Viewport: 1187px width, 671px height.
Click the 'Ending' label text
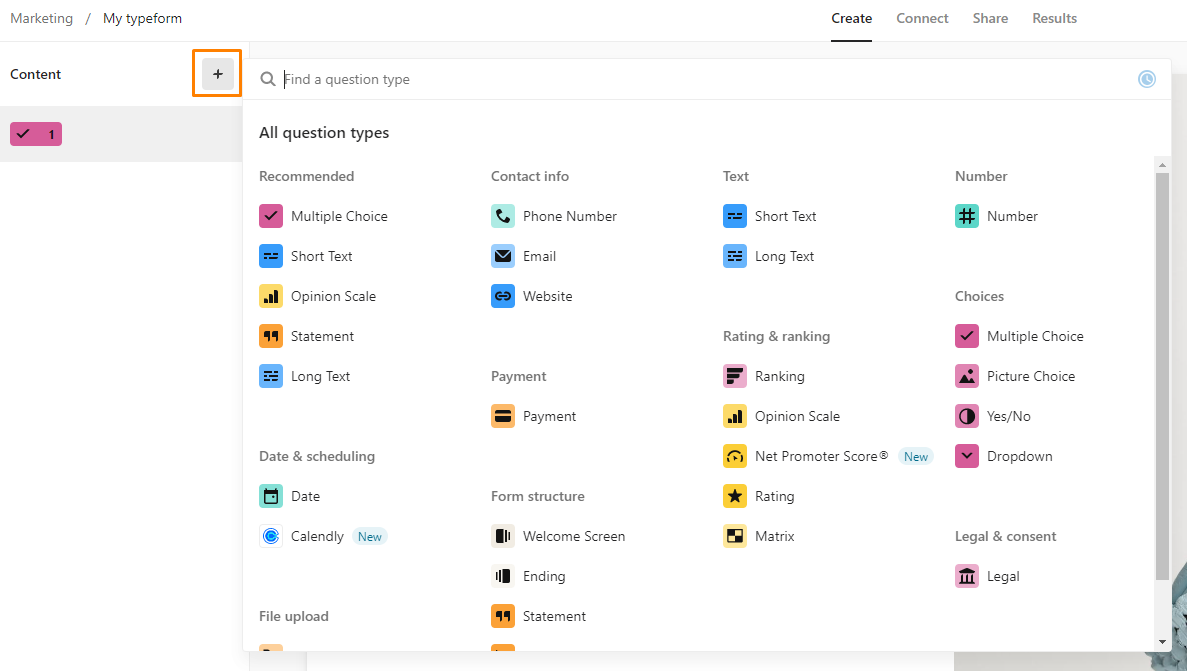click(x=544, y=576)
